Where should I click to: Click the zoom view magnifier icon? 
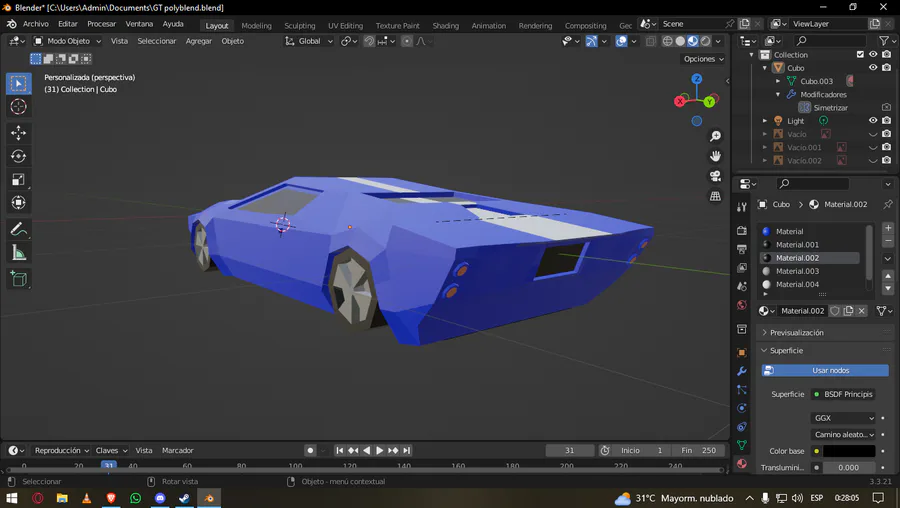coord(715,136)
